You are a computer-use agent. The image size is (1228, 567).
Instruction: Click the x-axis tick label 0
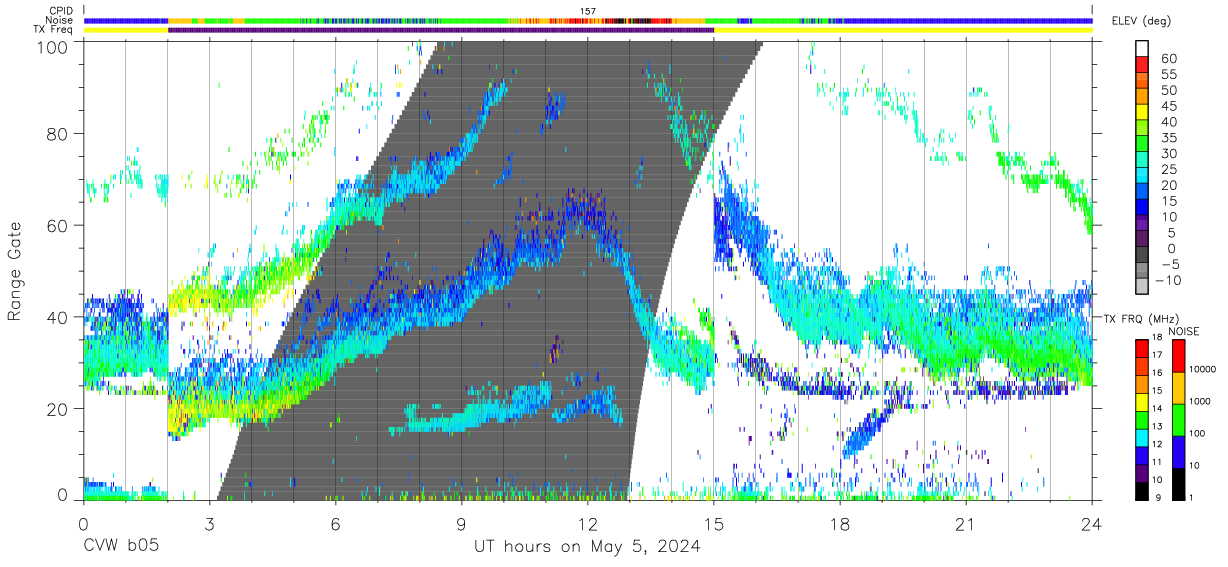(83, 524)
